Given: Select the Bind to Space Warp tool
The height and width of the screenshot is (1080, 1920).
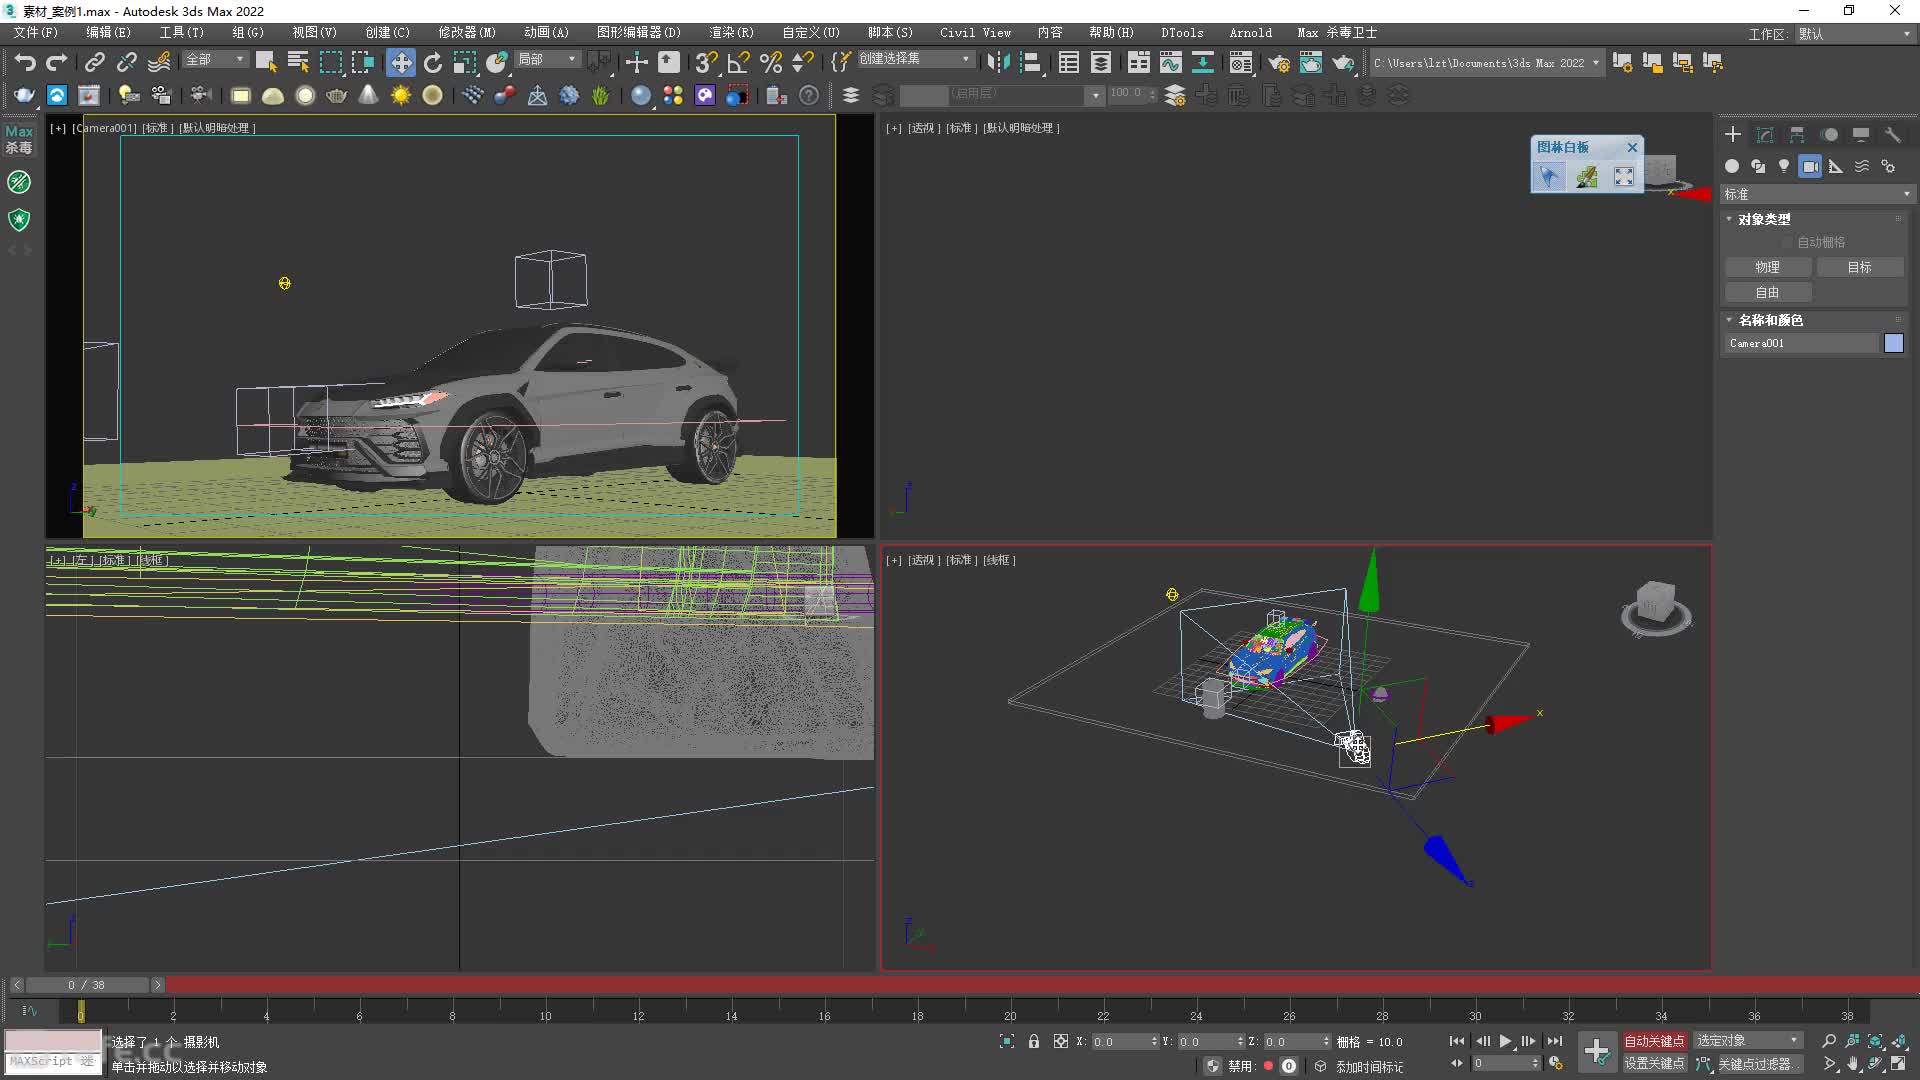Looking at the screenshot, I should click(x=159, y=63).
